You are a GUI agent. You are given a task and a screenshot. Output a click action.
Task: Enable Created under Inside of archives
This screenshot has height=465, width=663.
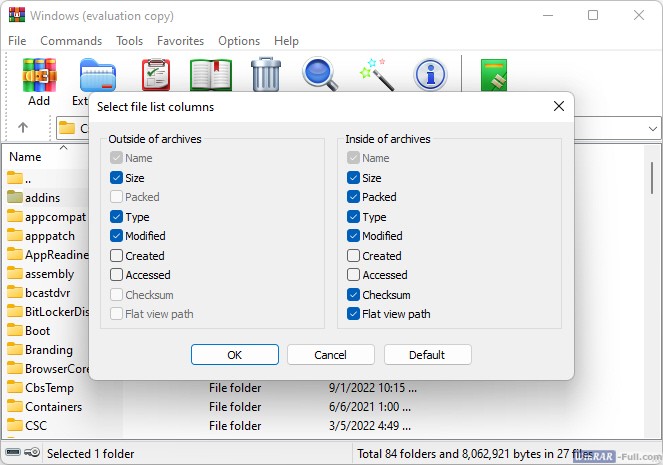354,256
